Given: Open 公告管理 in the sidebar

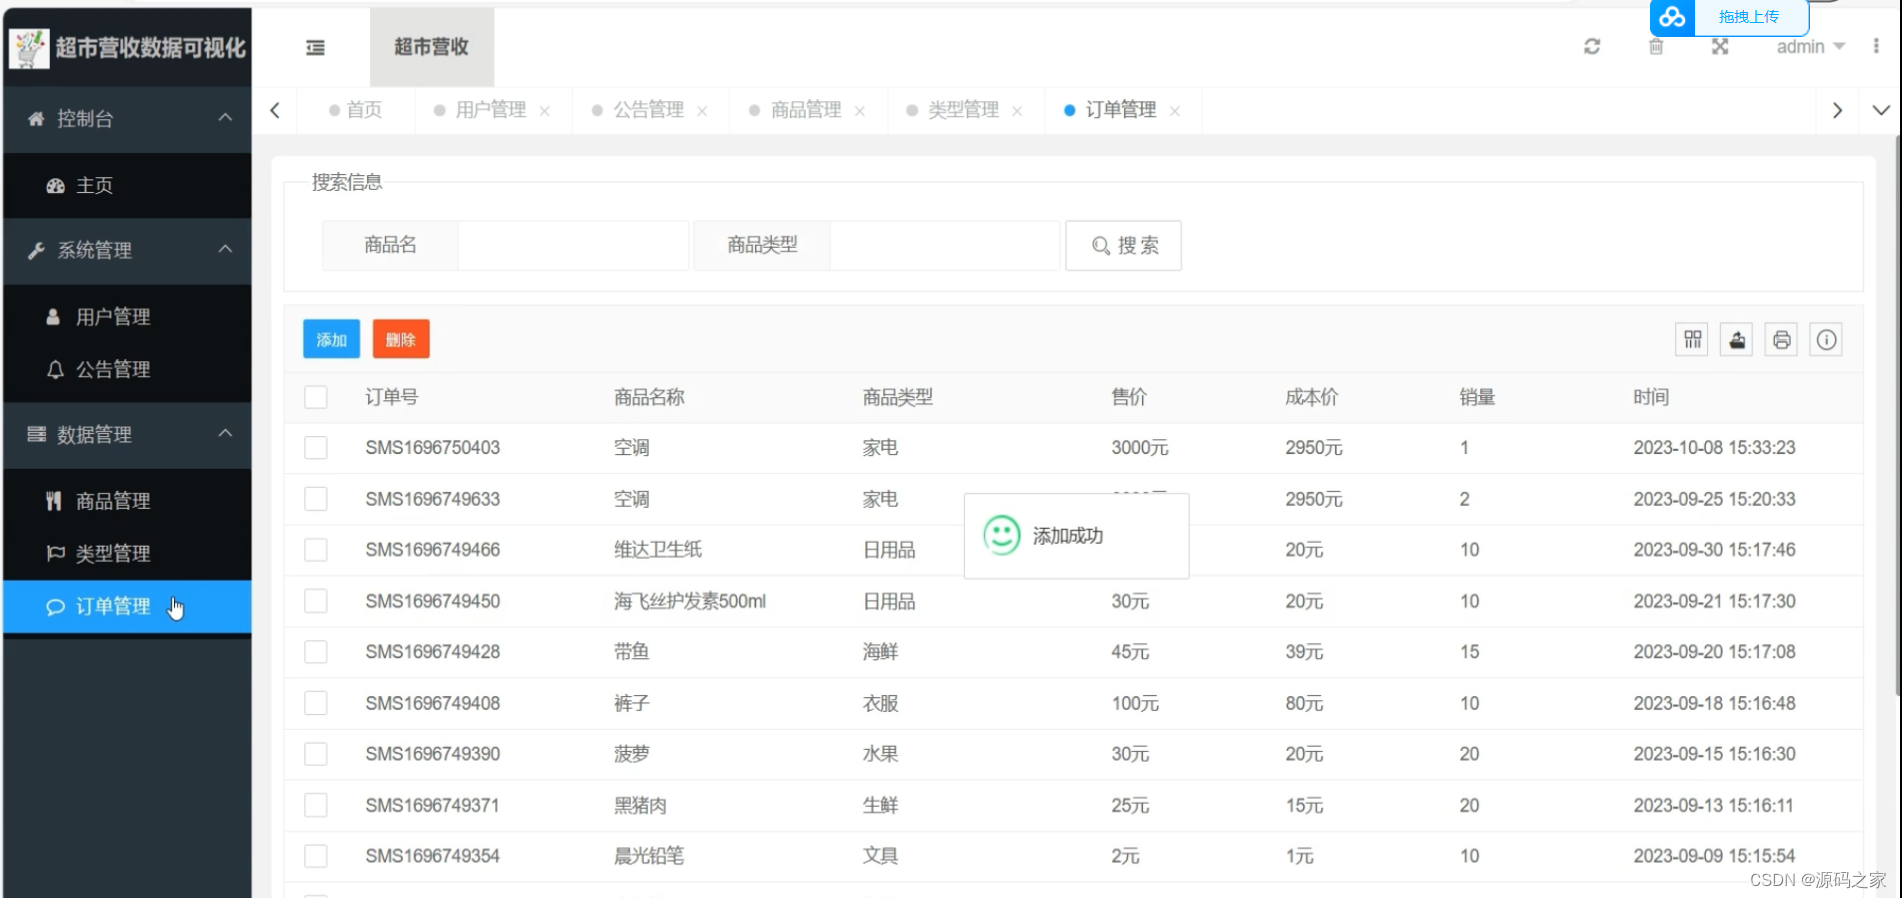Looking at the screenshot, I should 127,369.
